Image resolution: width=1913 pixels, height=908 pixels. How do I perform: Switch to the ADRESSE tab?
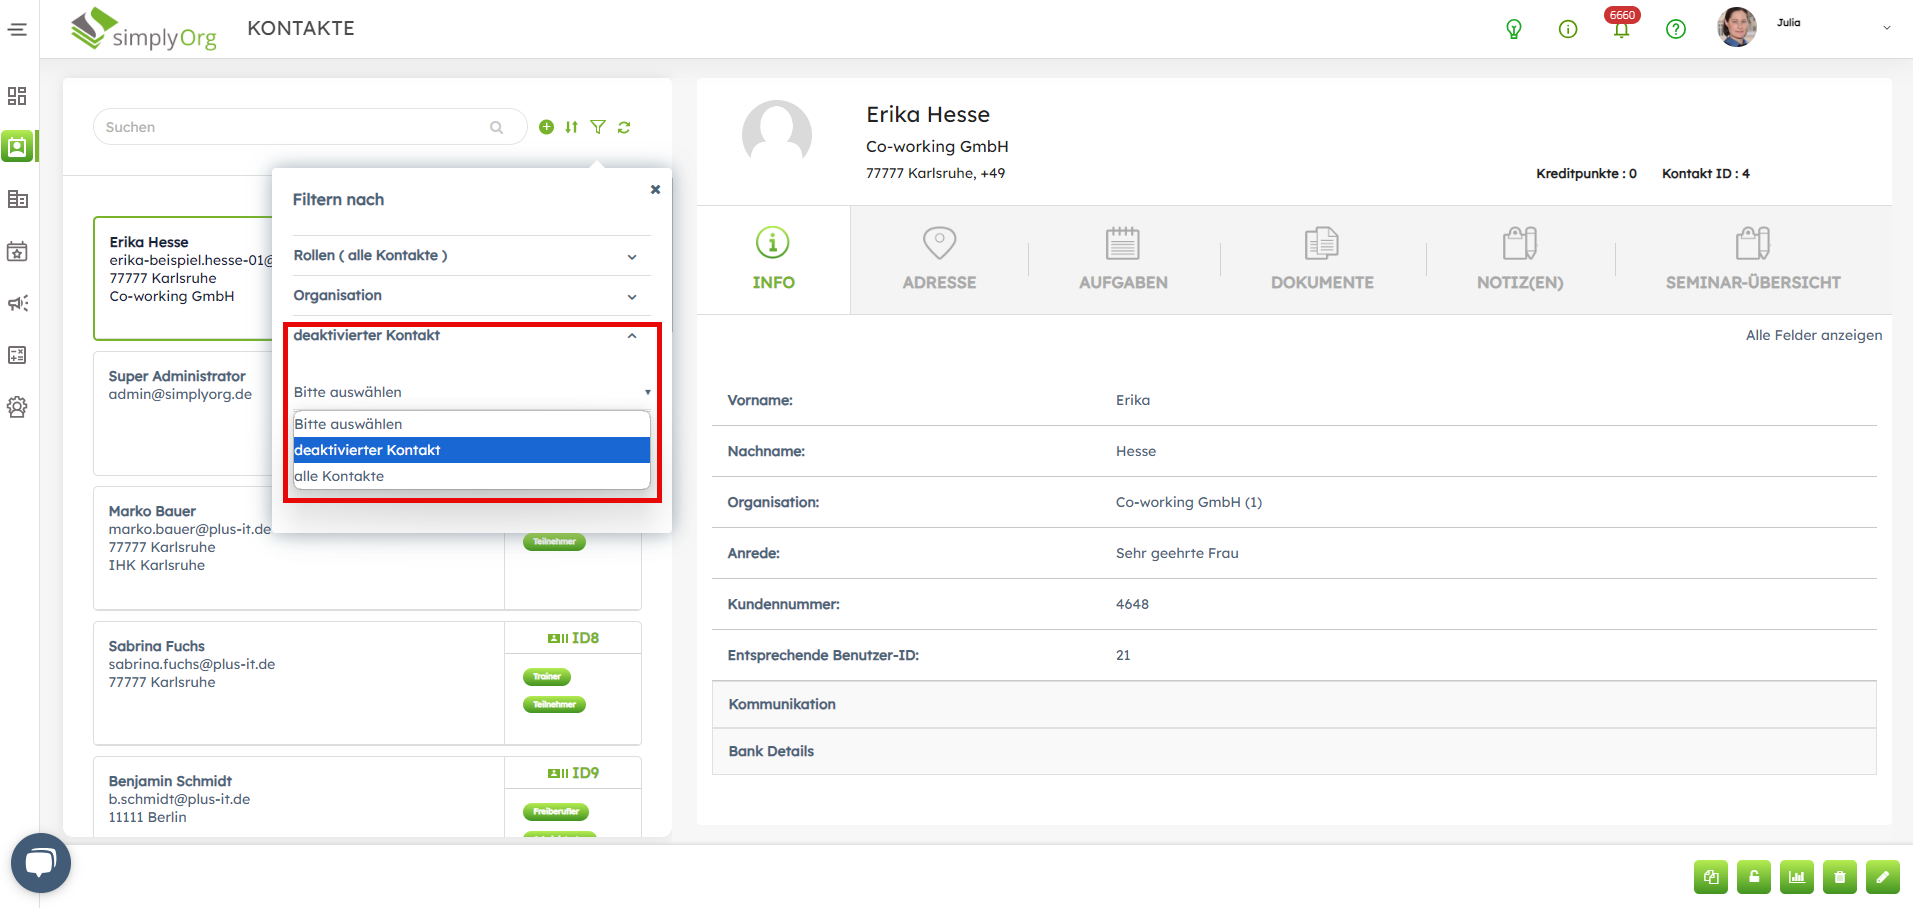pyautogui.click(x=939, y=260)
